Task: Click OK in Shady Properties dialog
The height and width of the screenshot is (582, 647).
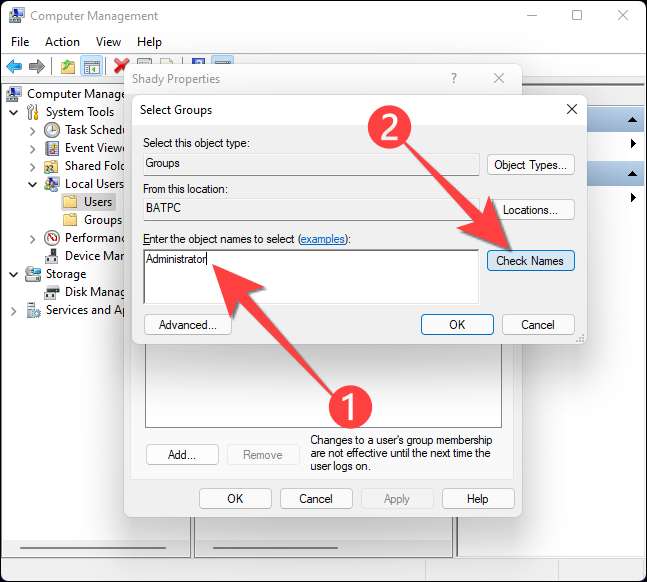Action: [235, 499]
